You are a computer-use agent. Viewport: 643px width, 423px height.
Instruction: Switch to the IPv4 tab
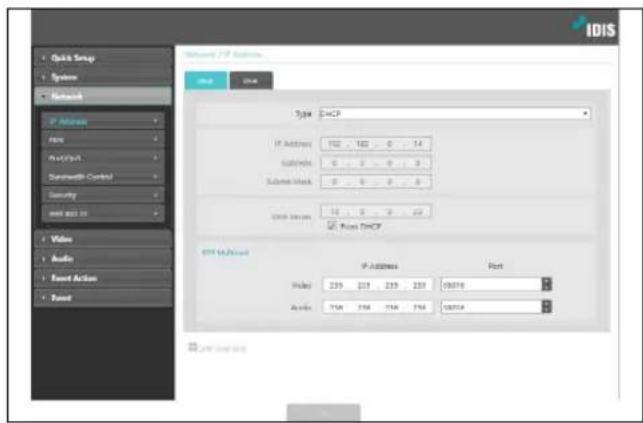click(x=205, y=81)
